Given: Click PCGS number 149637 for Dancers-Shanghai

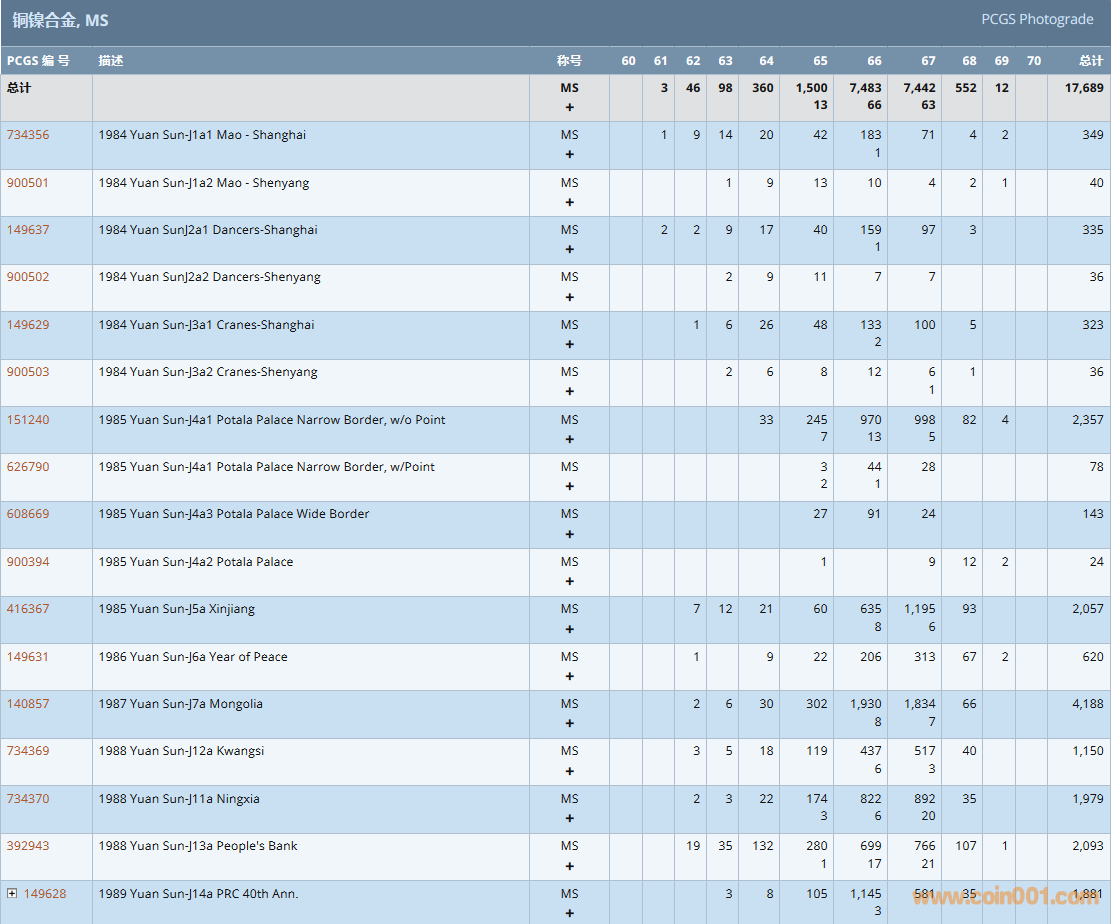Looking at the screenshot, I should pos(28,230).
